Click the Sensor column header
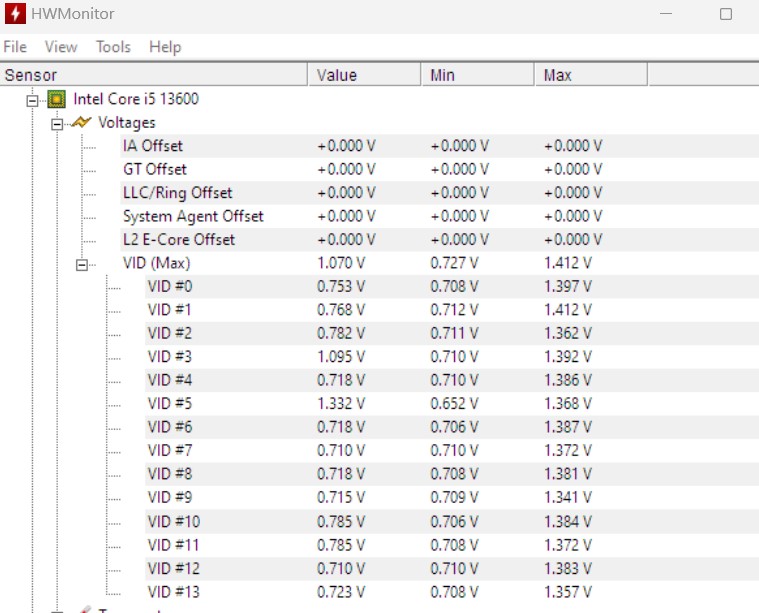Image resolution: width=759 pixels, height=613 pixels. (x=153, y=75)
